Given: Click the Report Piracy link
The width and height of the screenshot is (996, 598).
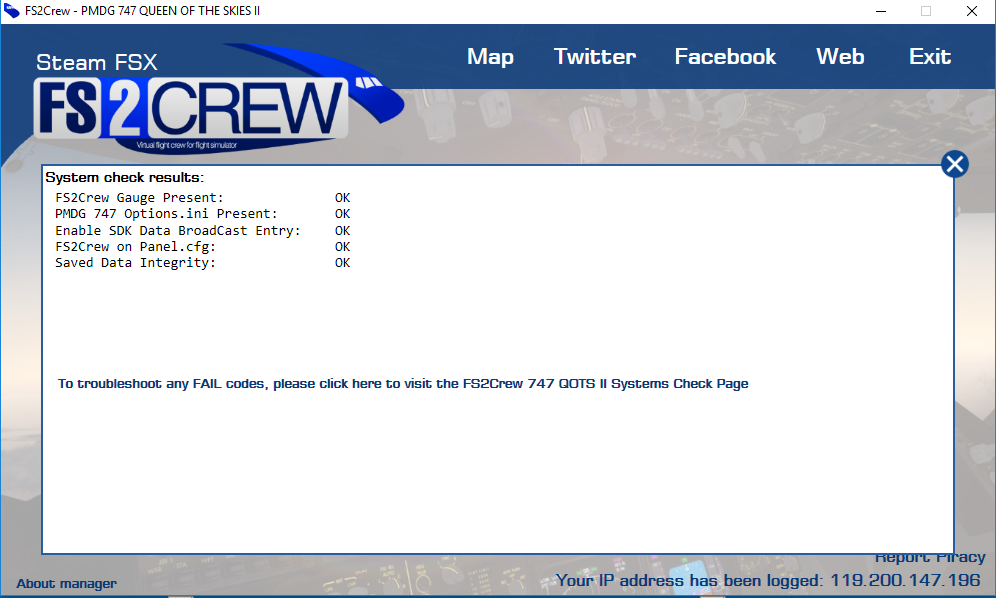Looking at the screenshot, I should [929, 557].
